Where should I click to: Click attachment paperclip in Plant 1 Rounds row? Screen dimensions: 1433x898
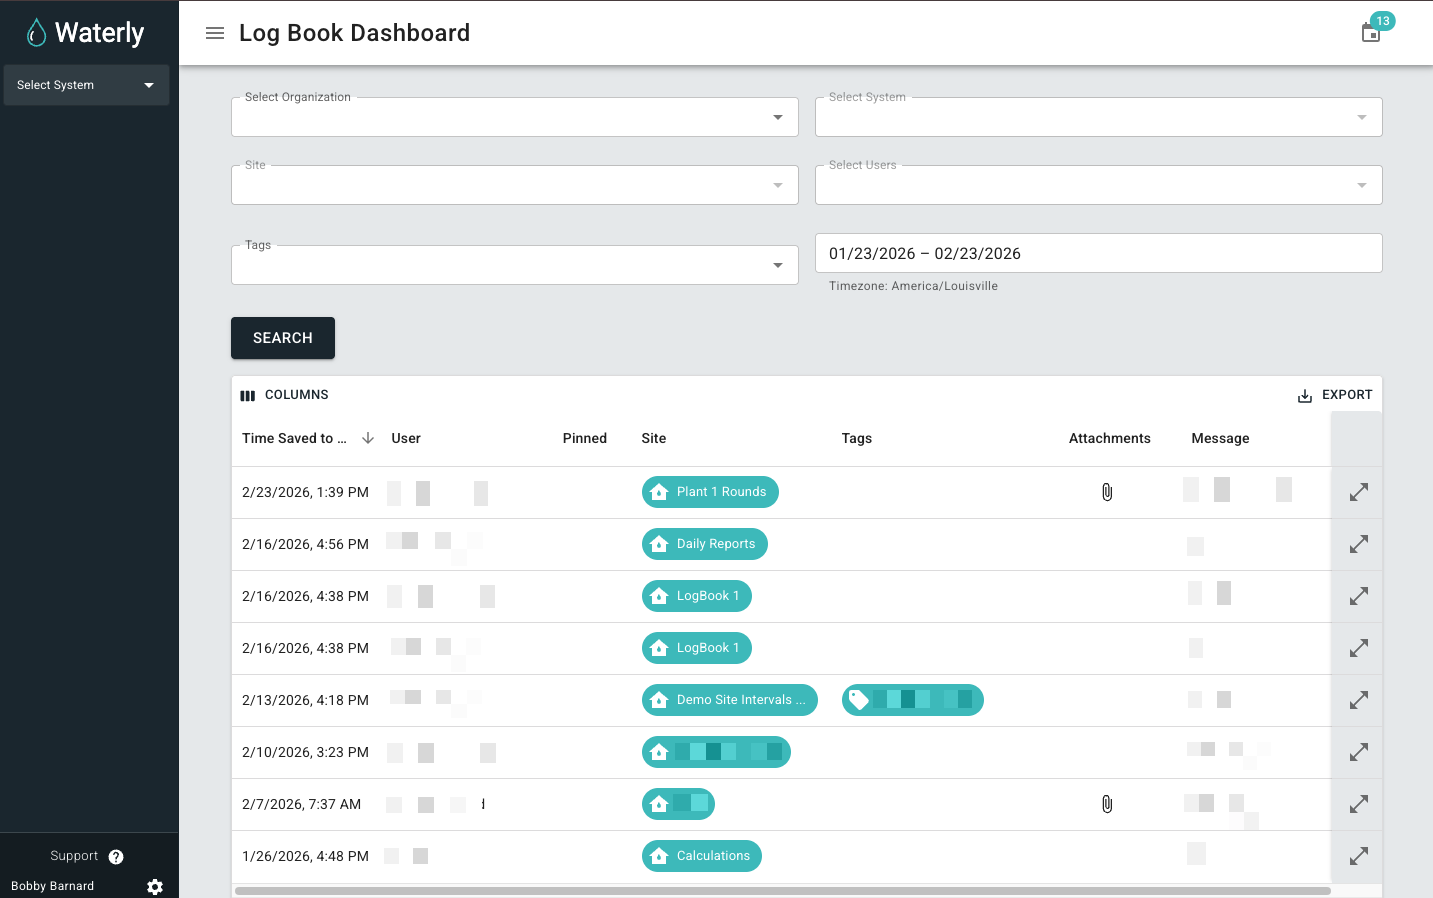point(1107,492)
